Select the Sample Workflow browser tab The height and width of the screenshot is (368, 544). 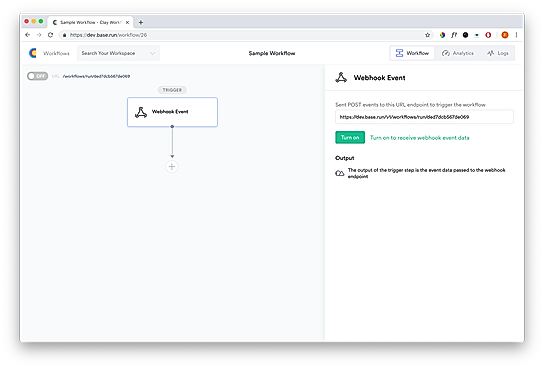pos(90,22)
